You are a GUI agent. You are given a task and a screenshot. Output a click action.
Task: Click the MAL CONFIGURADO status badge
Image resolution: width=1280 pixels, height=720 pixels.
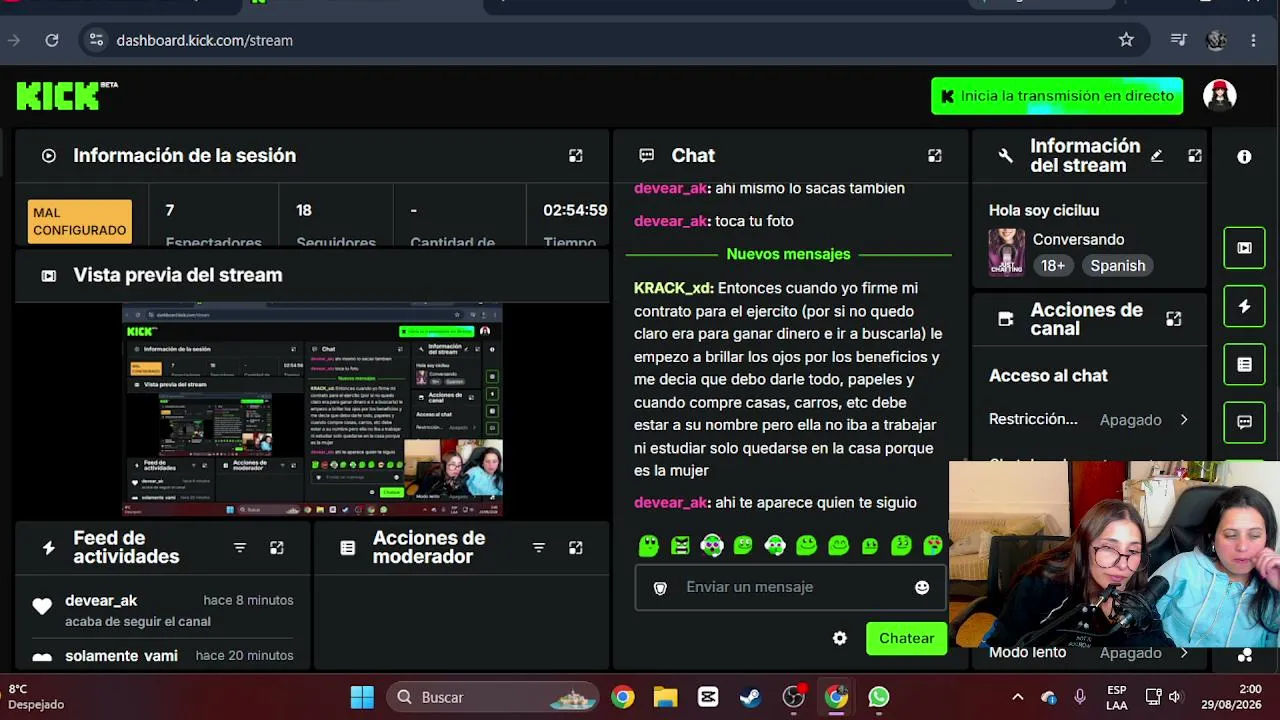pyautogui.click(x=80, y=222)
